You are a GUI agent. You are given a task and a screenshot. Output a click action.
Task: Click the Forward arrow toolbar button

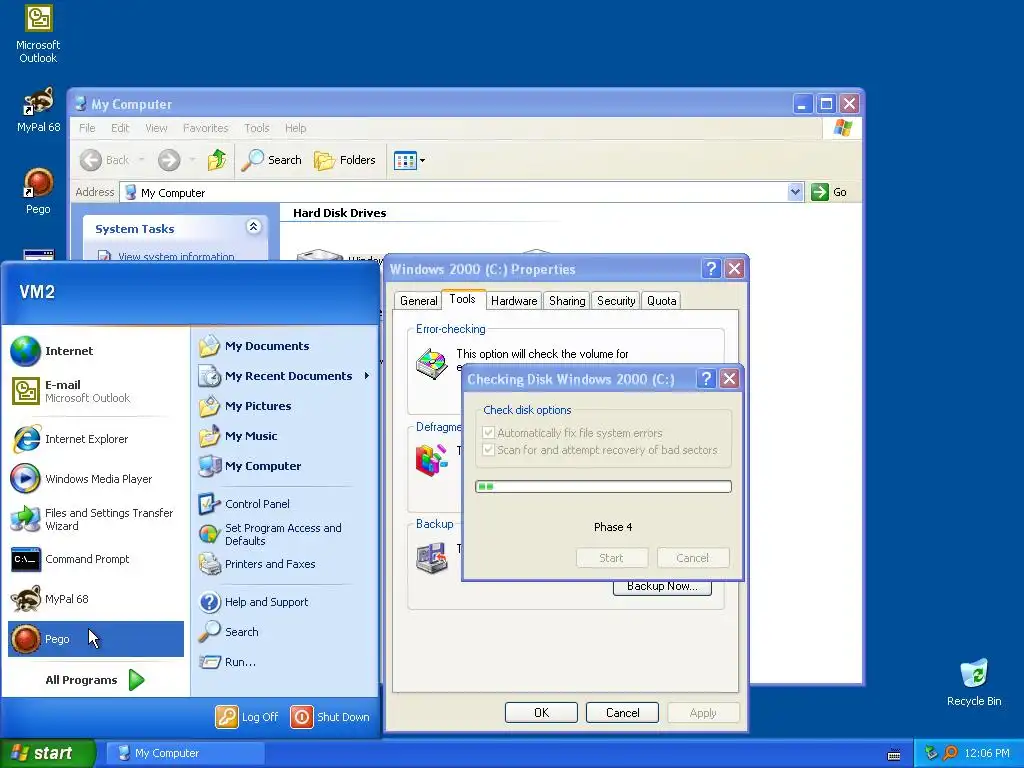coord(169,160)
